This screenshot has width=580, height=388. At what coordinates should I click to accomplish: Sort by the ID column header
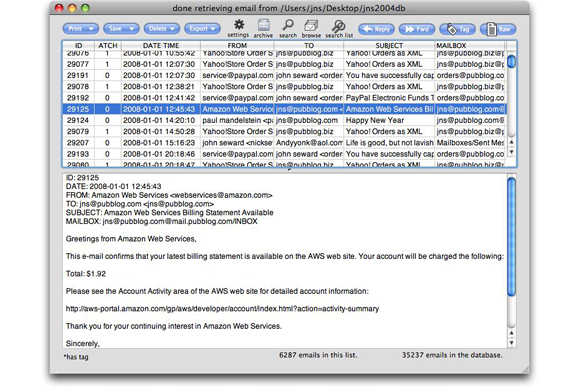(78, 45)
